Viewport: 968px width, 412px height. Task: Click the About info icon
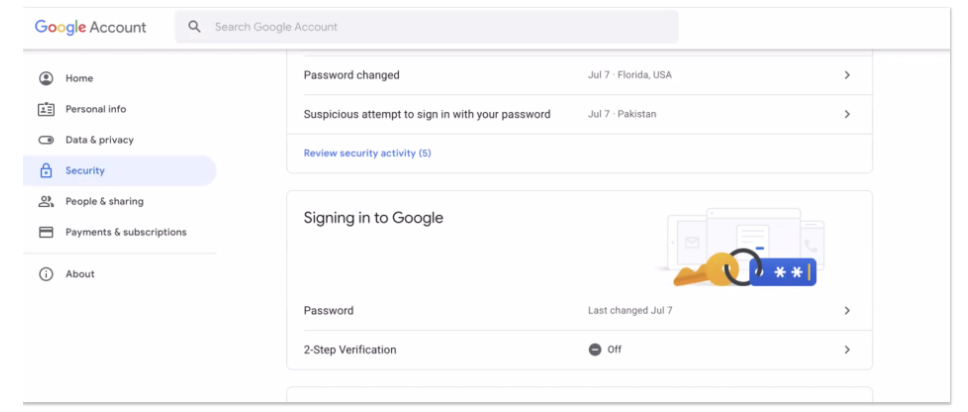point(45,274)
